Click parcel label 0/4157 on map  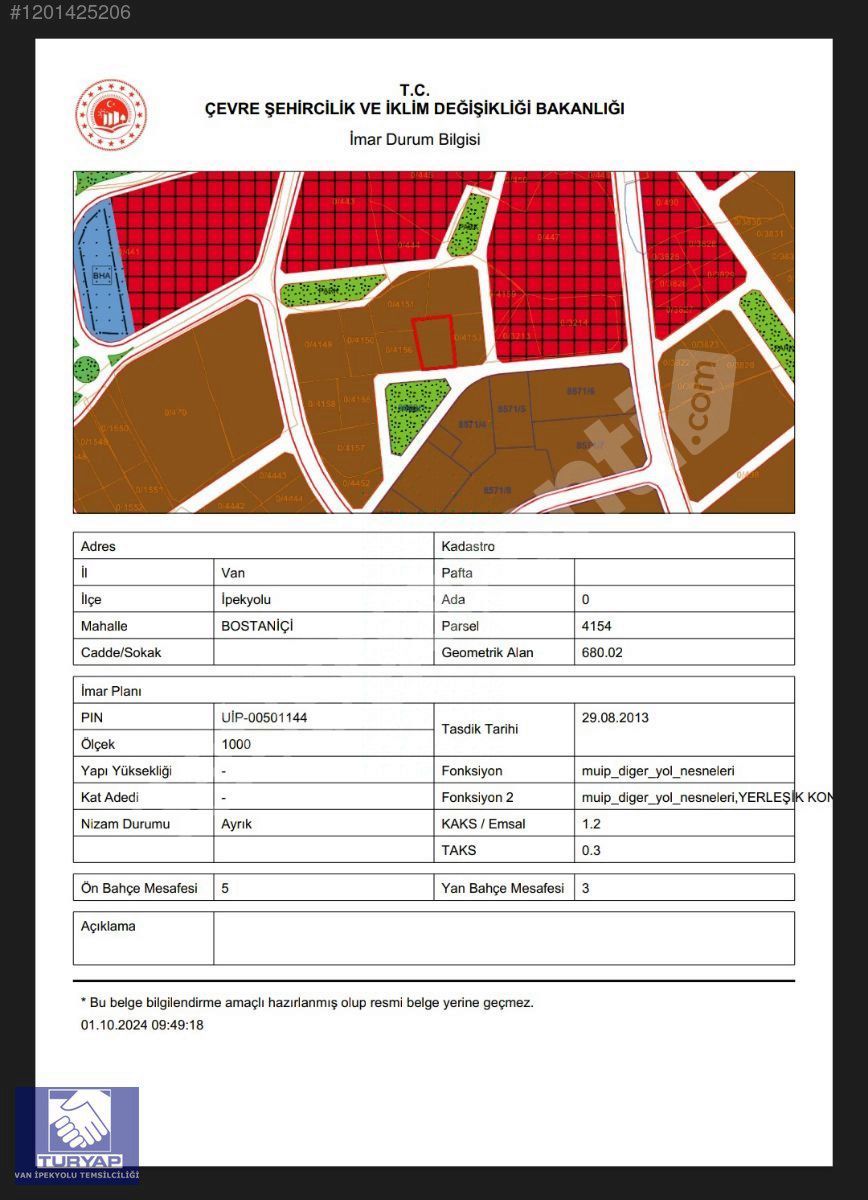(351, 447)
